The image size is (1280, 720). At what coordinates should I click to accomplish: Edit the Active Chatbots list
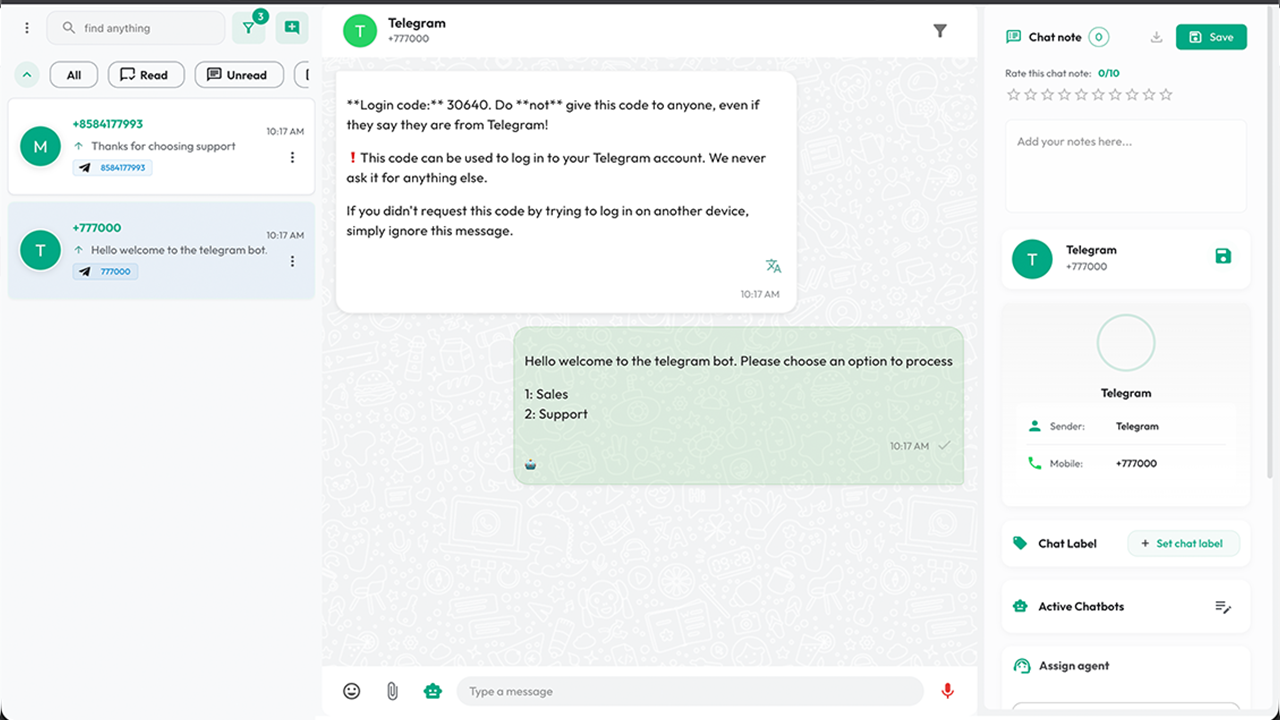click(x=1223, y=607)
